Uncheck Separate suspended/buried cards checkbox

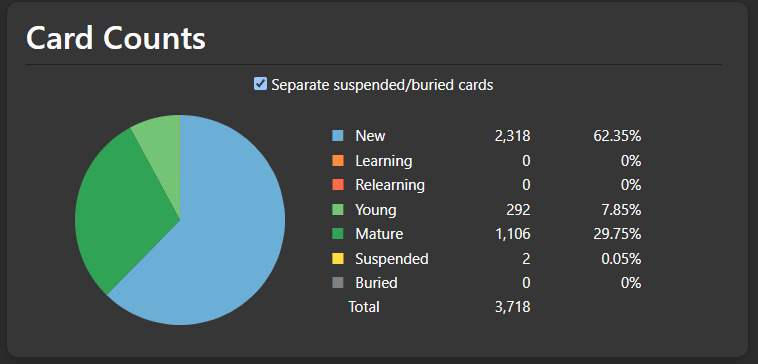[x=260, y=84]
